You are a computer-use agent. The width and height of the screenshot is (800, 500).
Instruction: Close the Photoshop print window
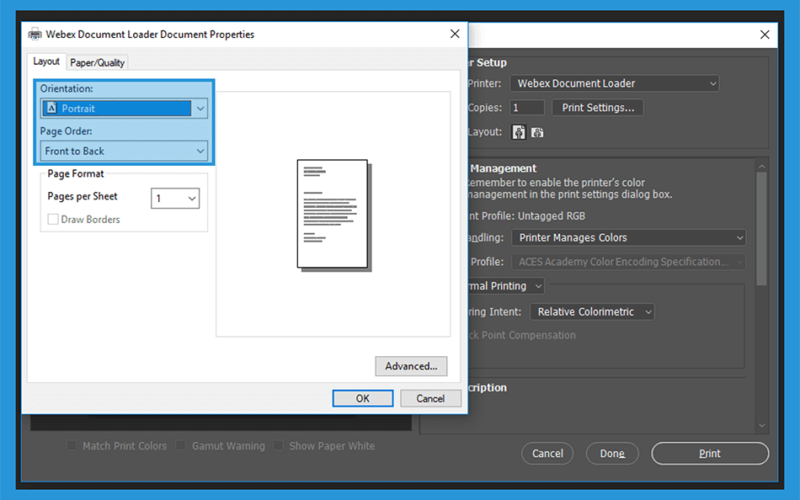pos(764,35)
